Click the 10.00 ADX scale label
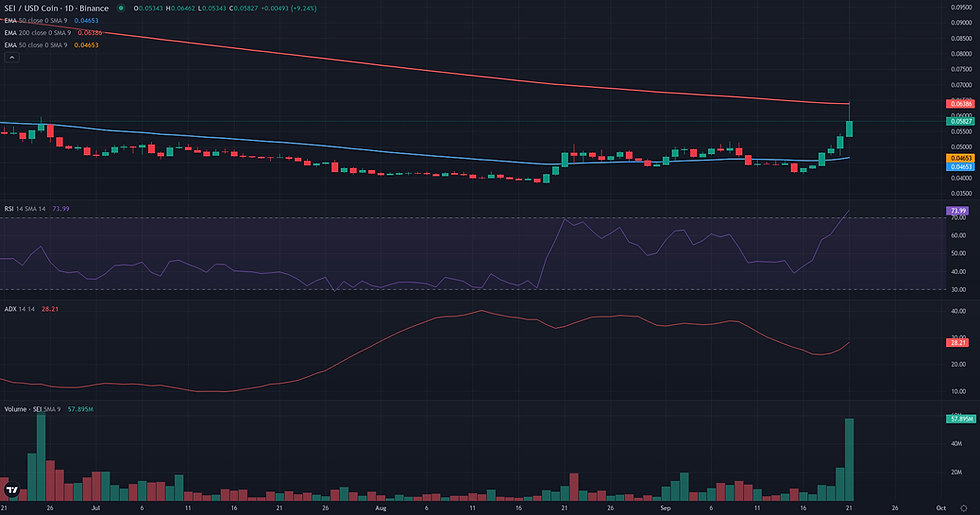This screenshot has width=980, height=515. [958, 391]
